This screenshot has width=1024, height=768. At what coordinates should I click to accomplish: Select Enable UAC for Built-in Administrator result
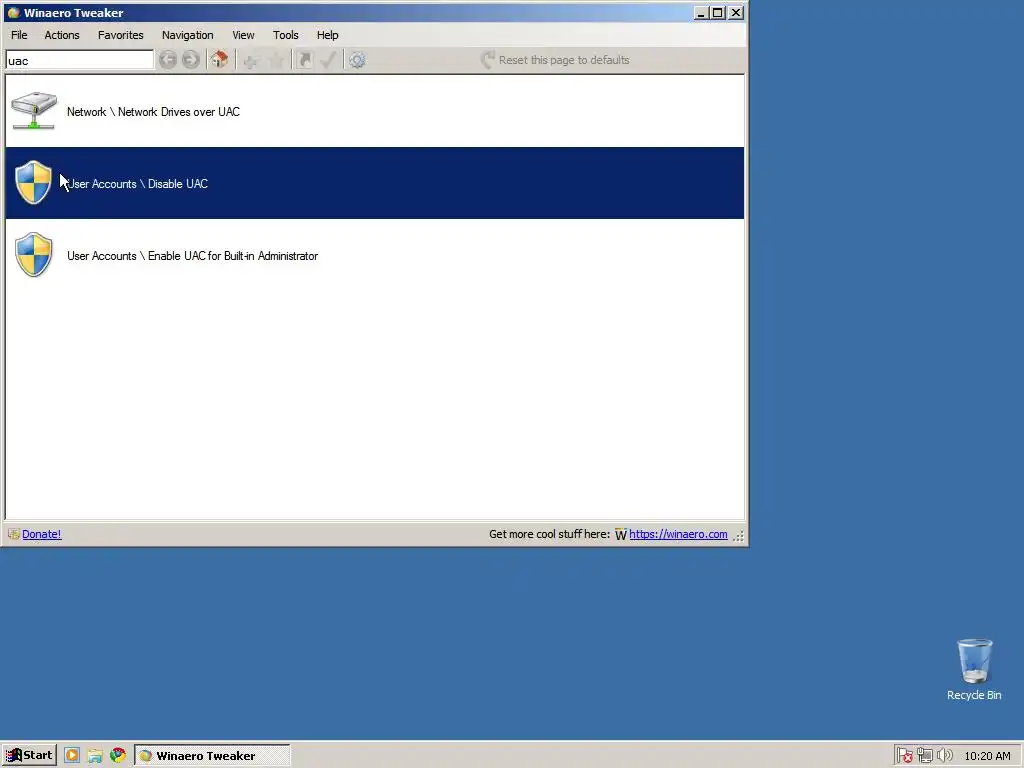click(x=375, y=255)
